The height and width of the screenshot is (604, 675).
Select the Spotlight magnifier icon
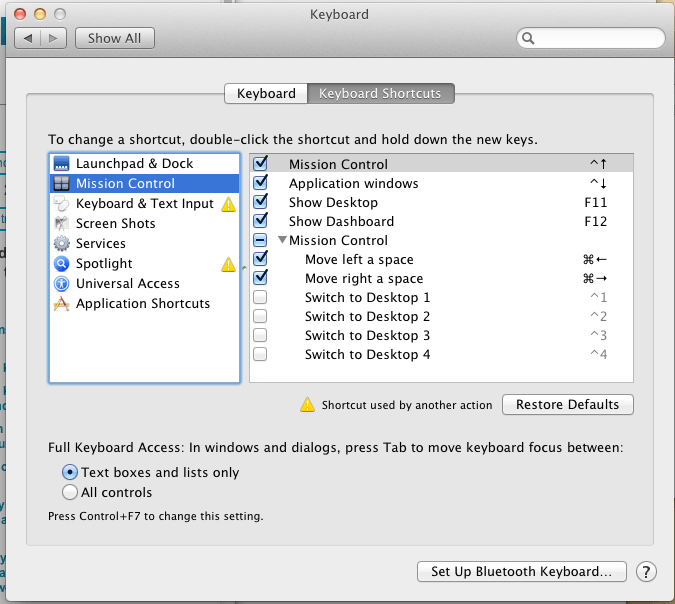click(61, 264)
